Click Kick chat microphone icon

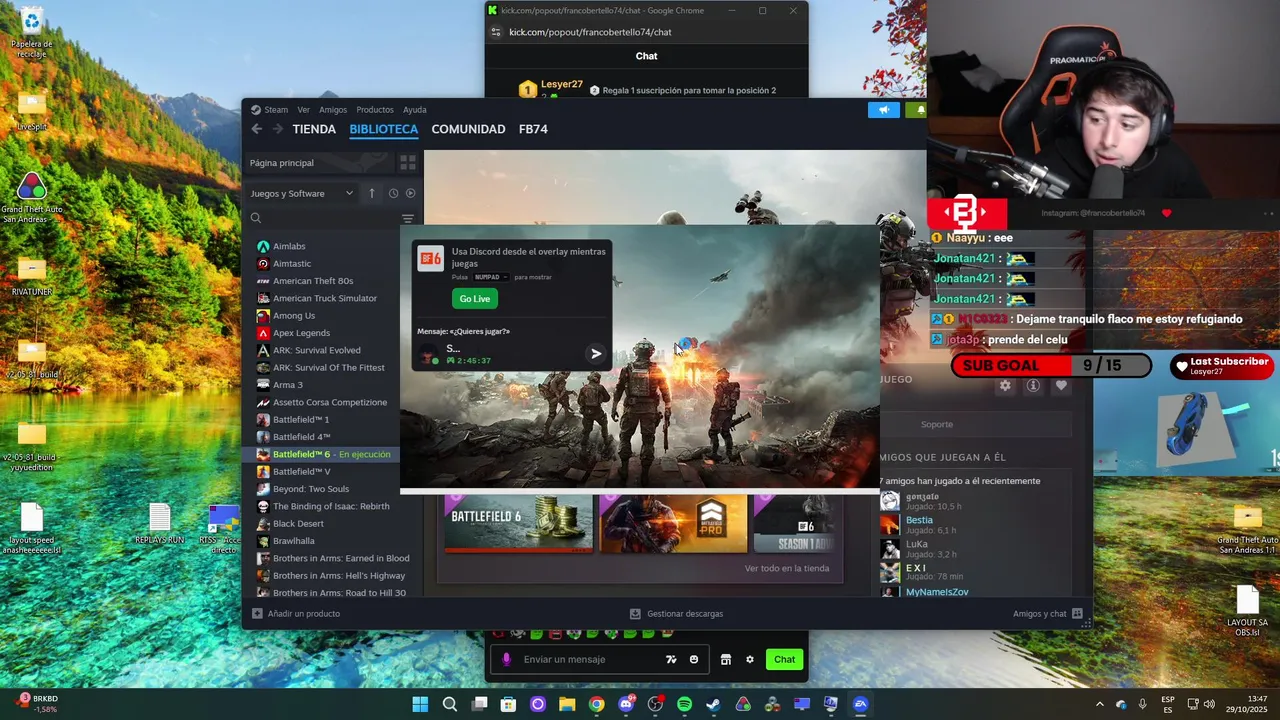pyautogui.click(x=506, y=659)
